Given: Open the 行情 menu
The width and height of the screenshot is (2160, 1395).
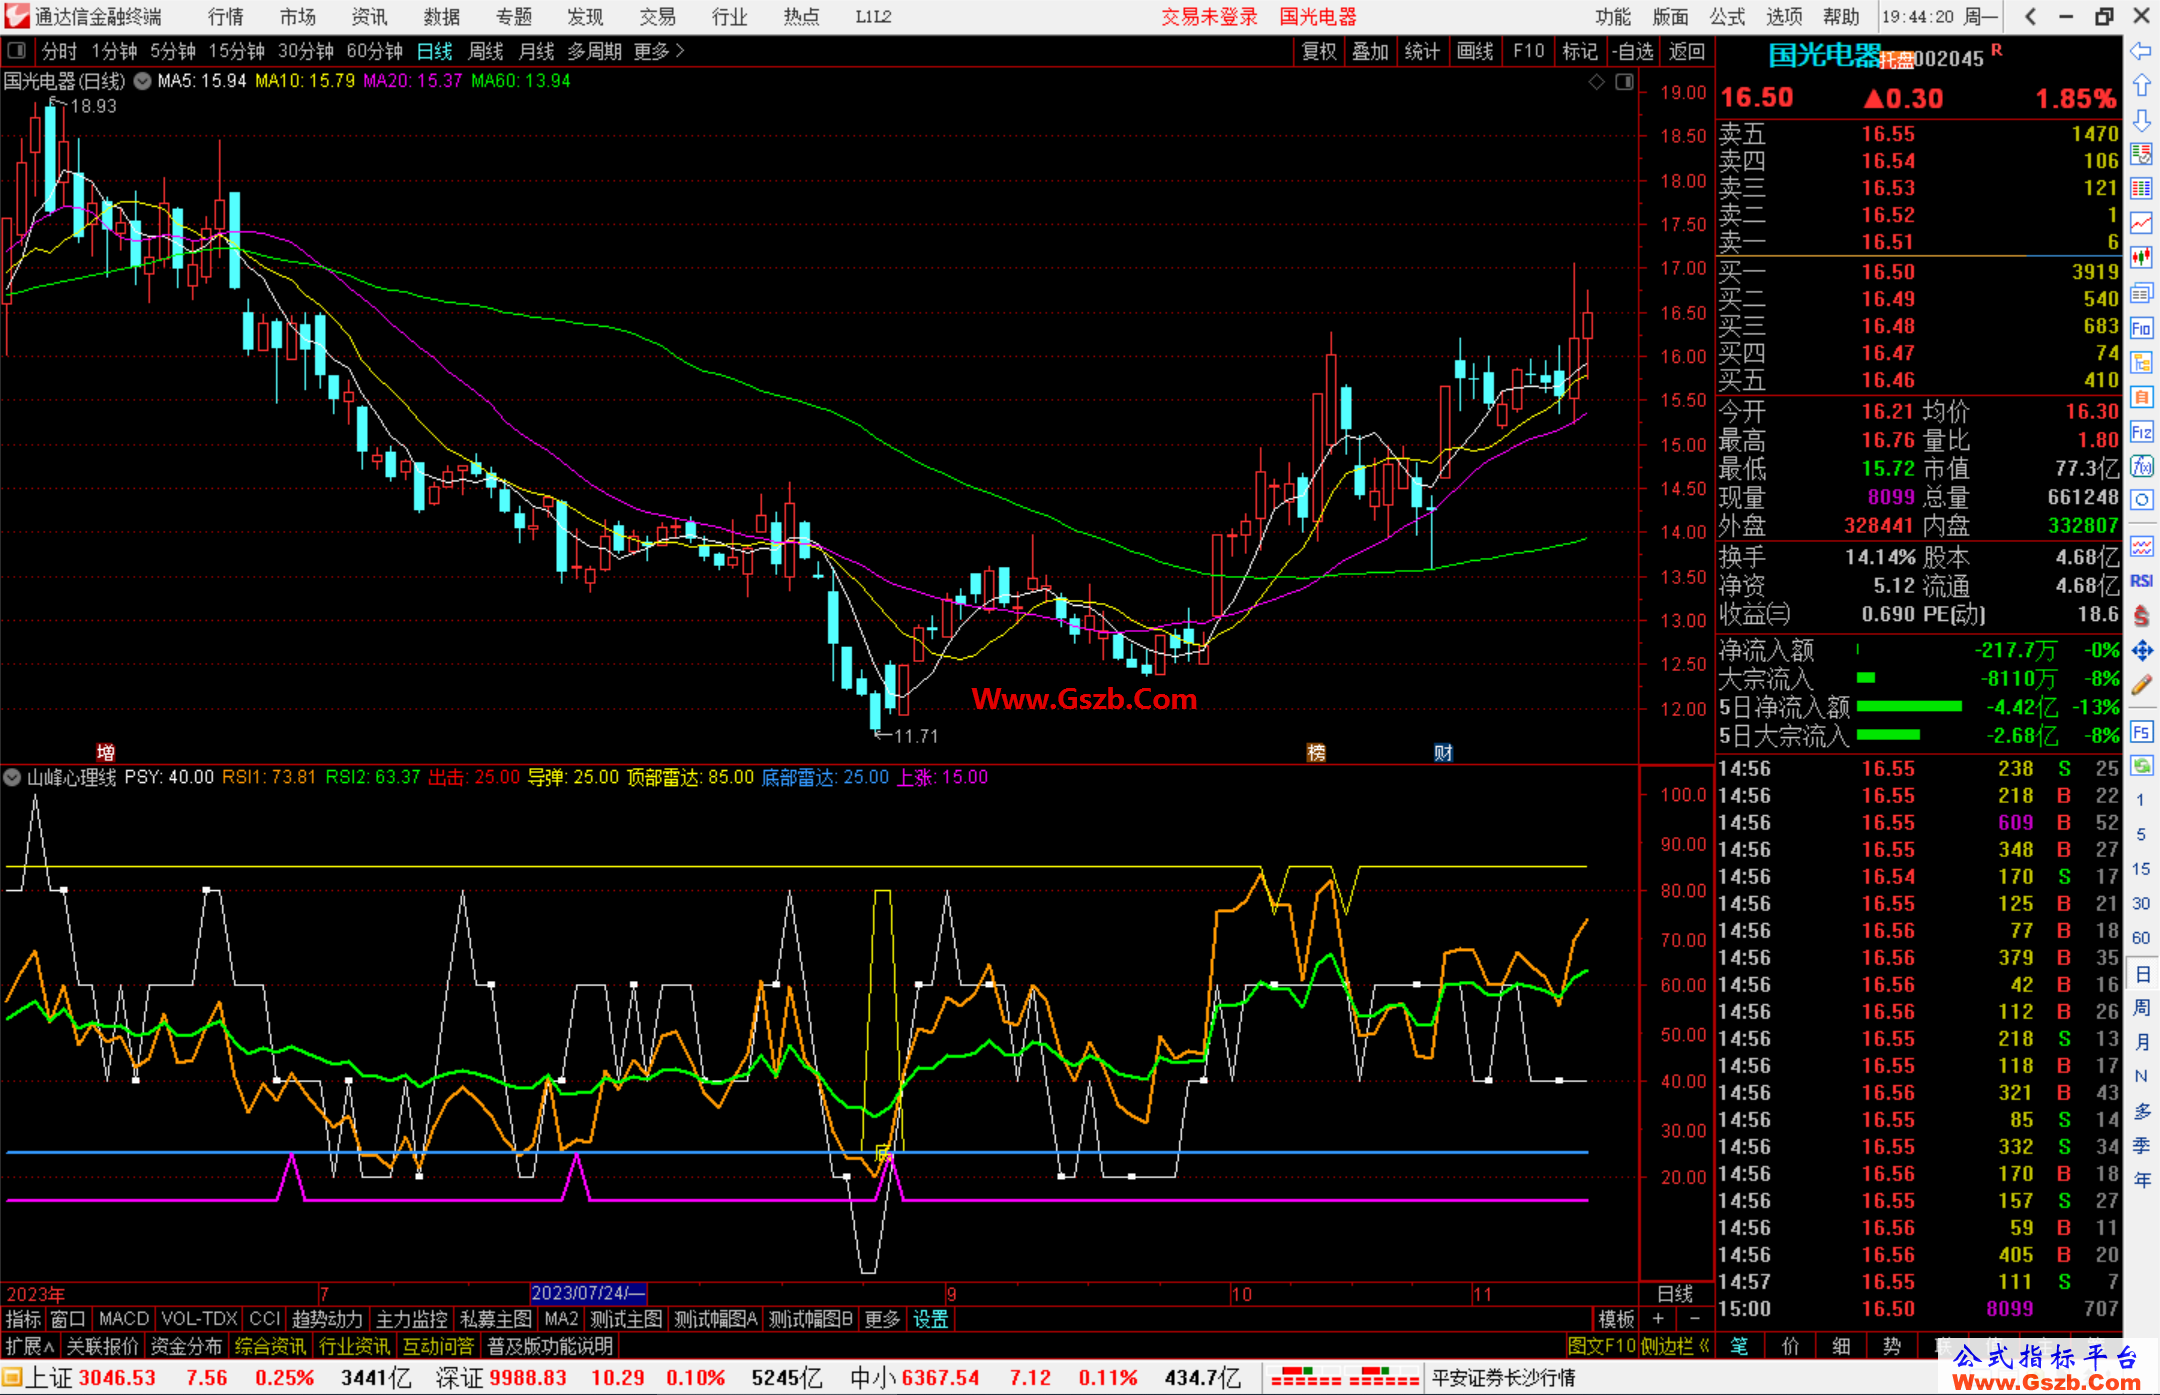Looking at the screenshot, I should pos(226,17).
